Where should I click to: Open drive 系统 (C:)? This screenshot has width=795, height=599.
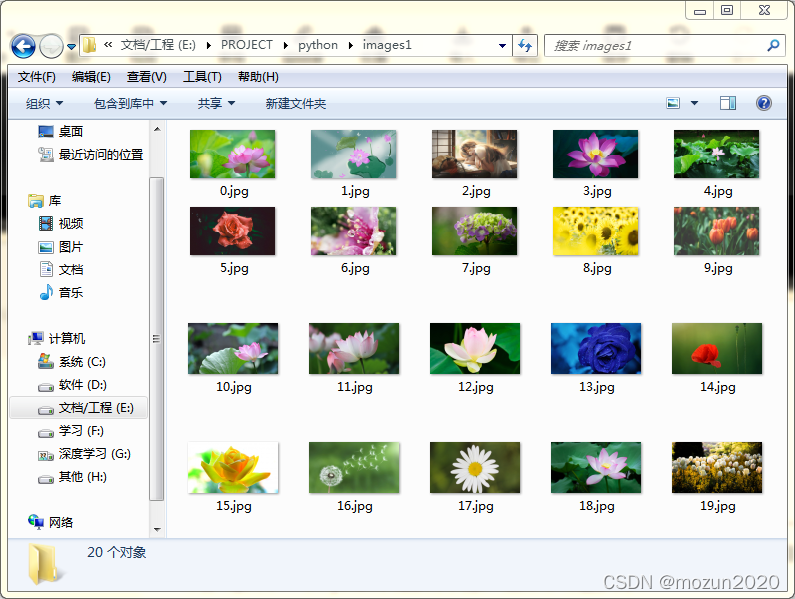pyautogui.click(x=72, y=362)
